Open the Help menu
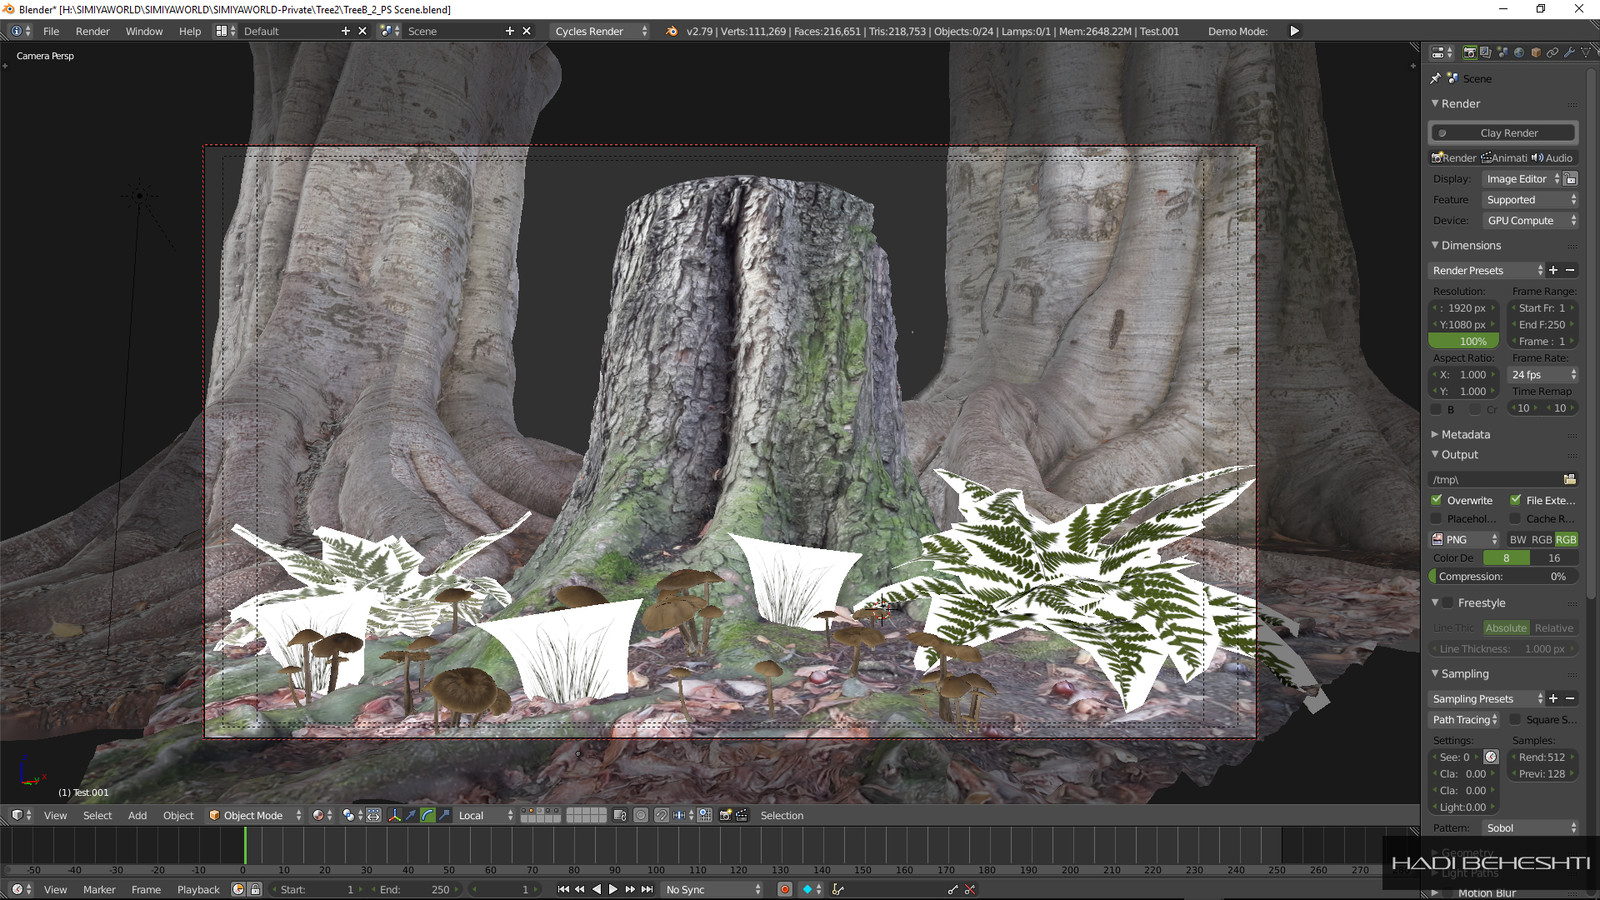Viewport: 1600px width, 900px height. [x=190, y=31]
